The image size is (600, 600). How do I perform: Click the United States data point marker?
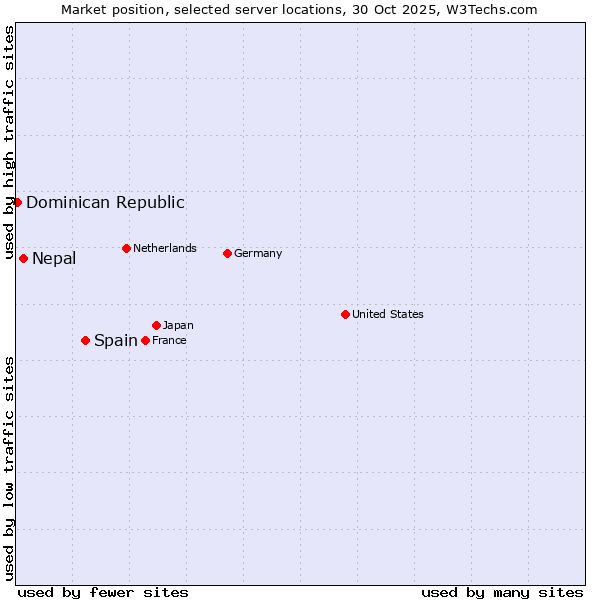pyautogui.click(x=345, y=314)
